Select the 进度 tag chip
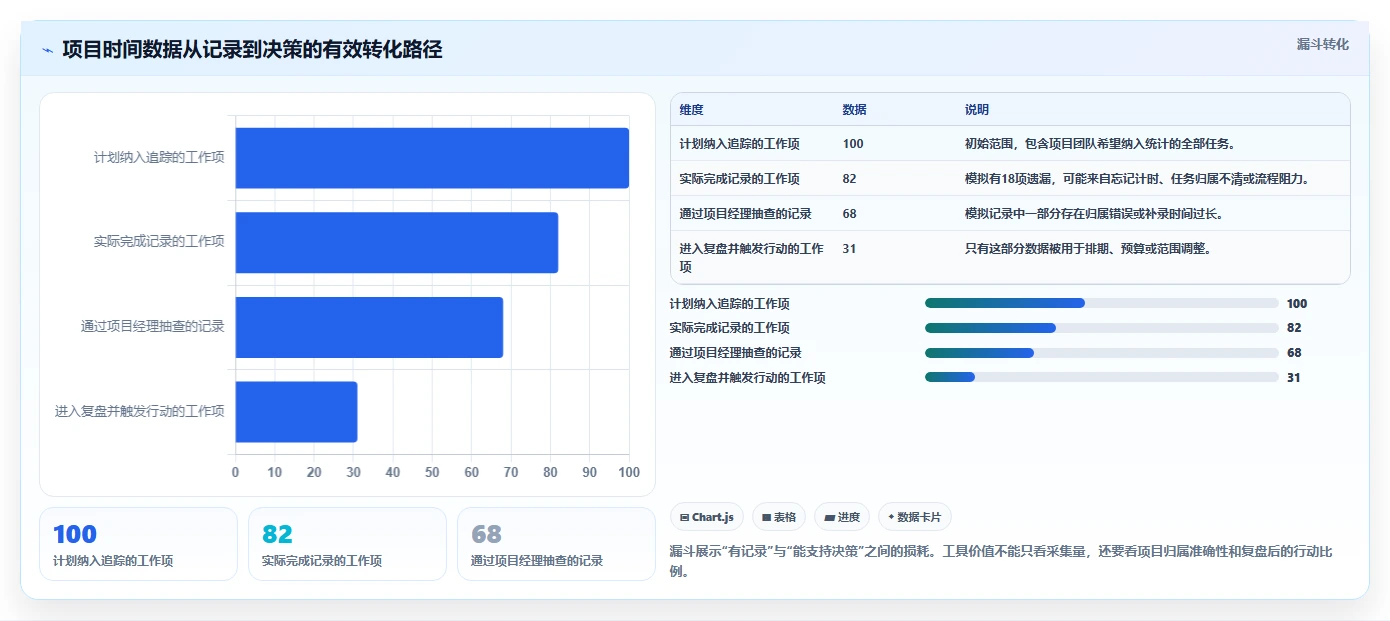Viewport: 1390px width, 621px height. (x=842, y=517)
